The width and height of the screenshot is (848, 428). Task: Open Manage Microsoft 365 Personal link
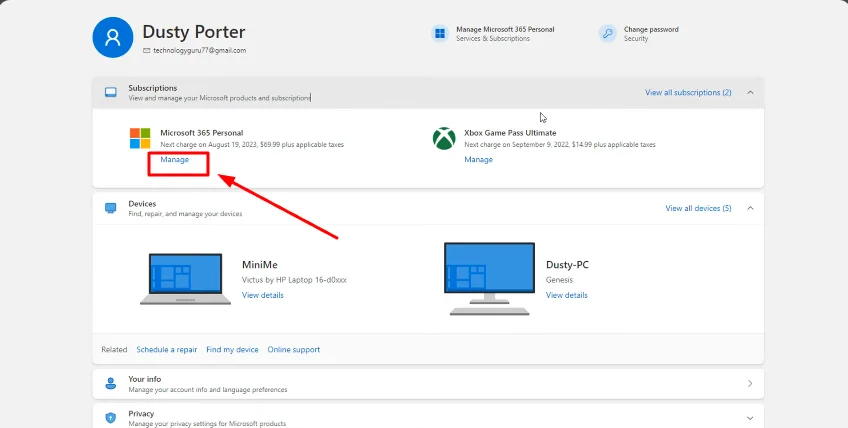pos(505,29)
